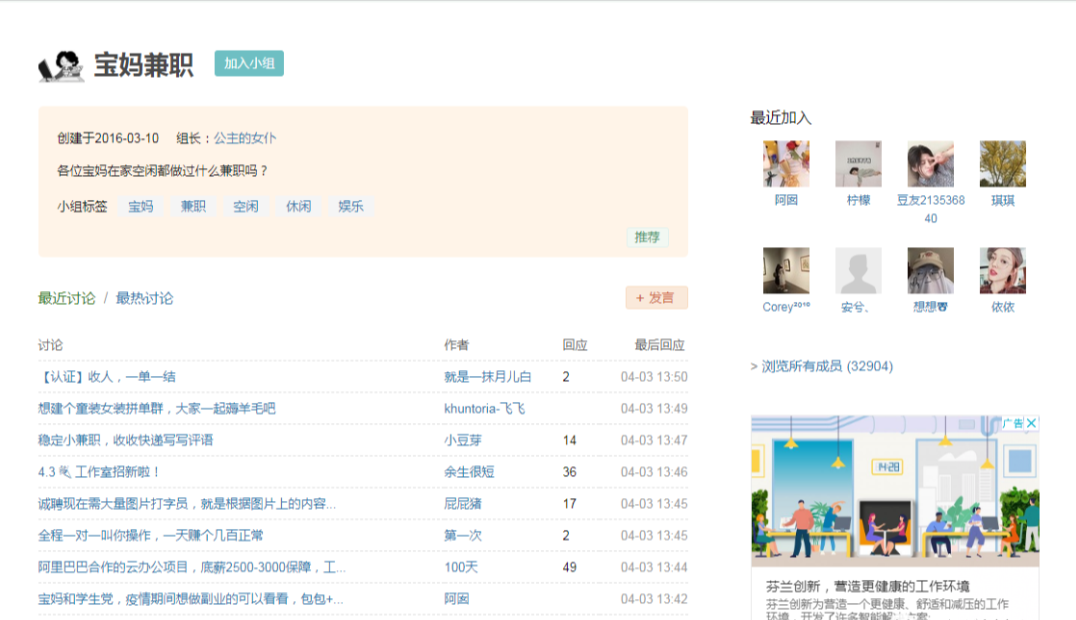Open topic 全程一对一叫你操作

[150, 535]
